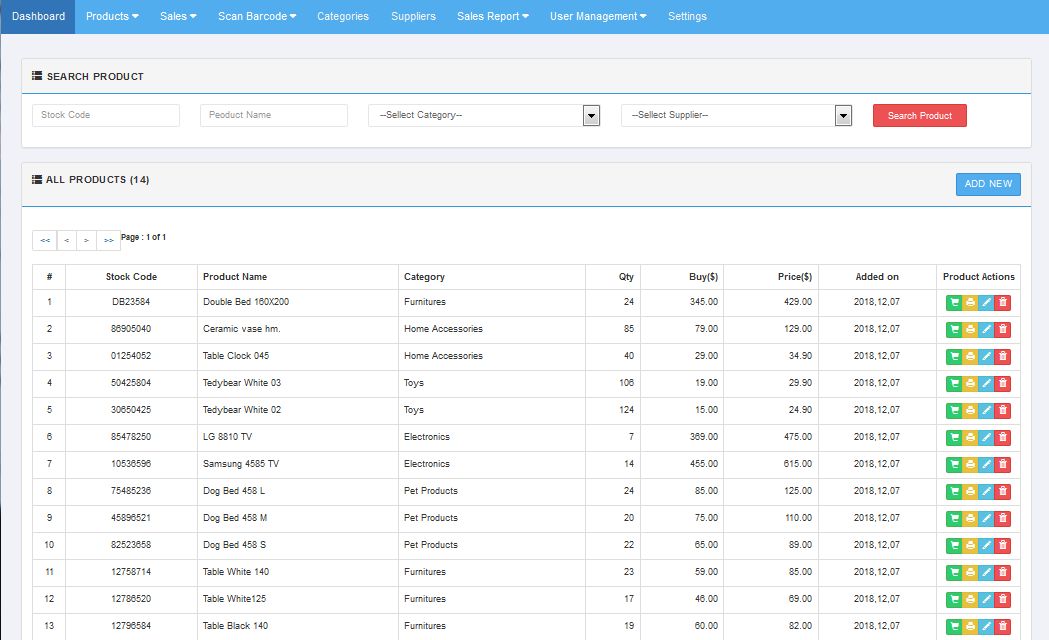Open the Suppliers page from the navbar

coord(413,16)
